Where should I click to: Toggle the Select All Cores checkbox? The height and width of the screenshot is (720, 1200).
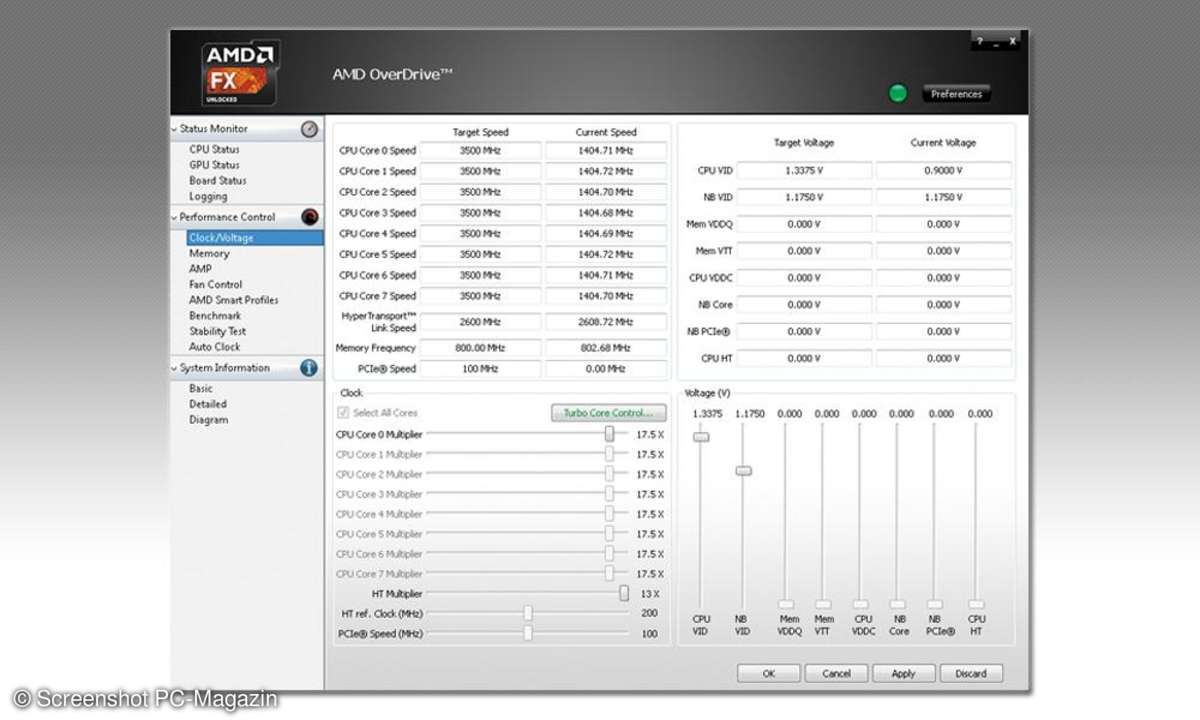(344, 413)
